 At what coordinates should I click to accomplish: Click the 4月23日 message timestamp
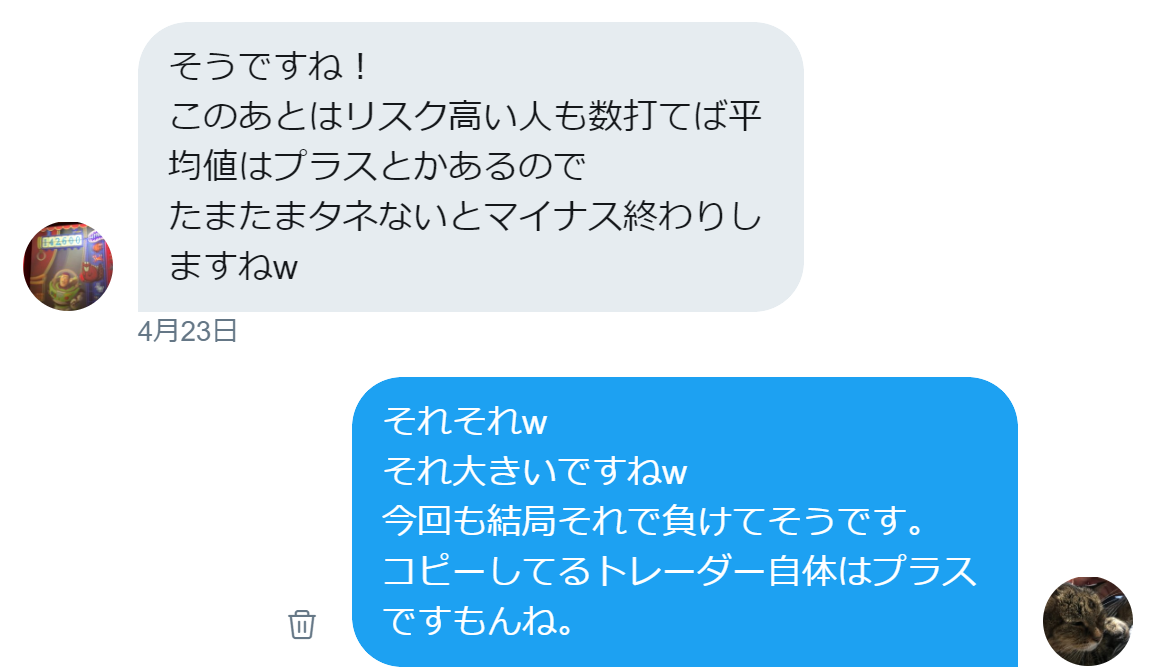(x=187, y=331)
